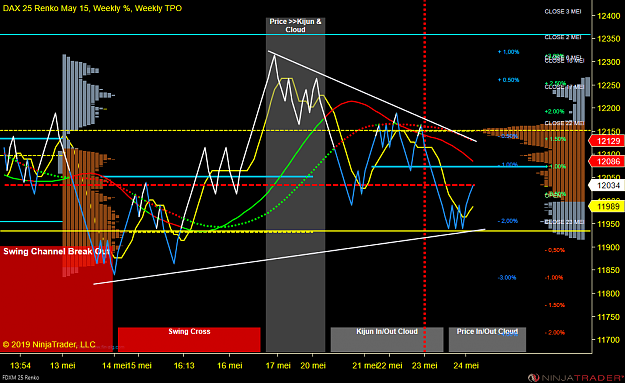Click the 11950 price axis label
This screenshot has height=383, width=625.
[609, 224]
